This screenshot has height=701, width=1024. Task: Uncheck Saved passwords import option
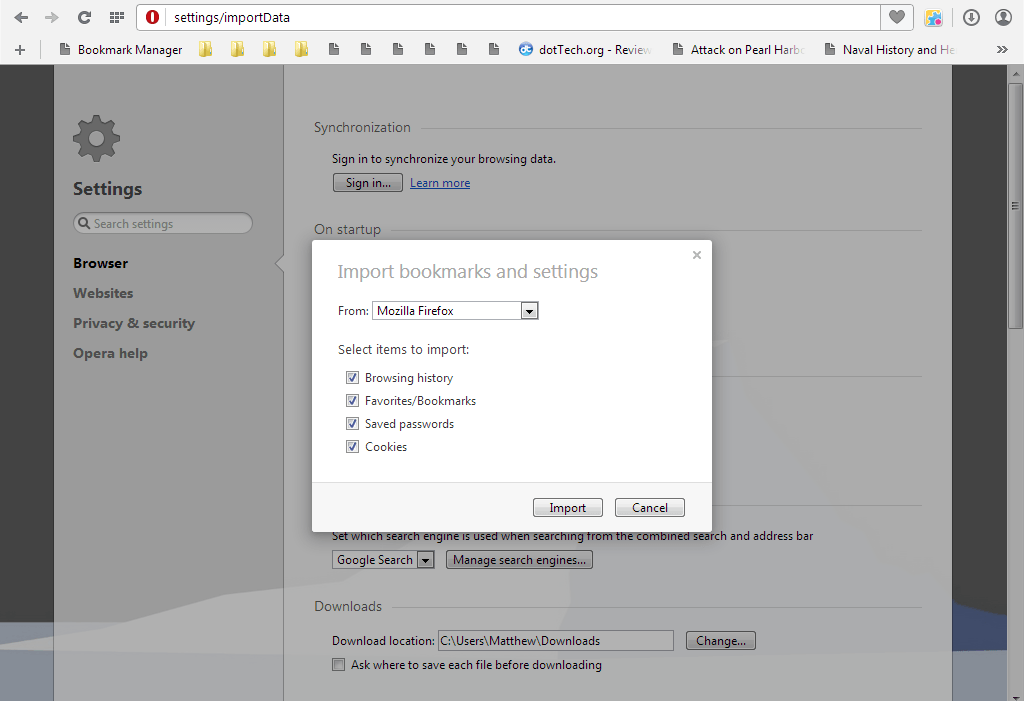click(x=352, y=423)
